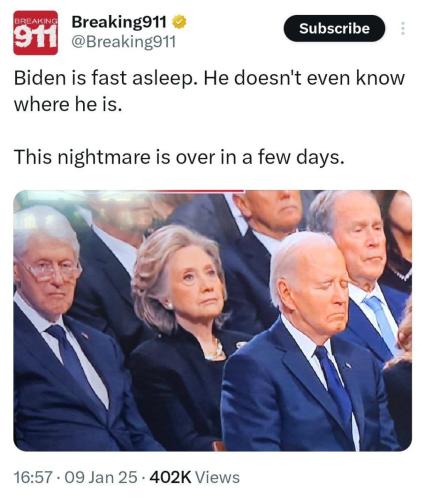Click the 'where he is.' text line
The height and width of the screenshot is (500, 425).
click(68, 105)
